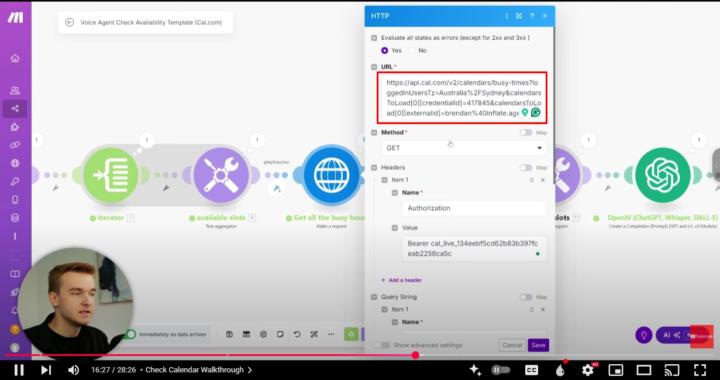This screenshot has width=720, height=380.
Task: Switch to theater mode
Action: (644, 370)
